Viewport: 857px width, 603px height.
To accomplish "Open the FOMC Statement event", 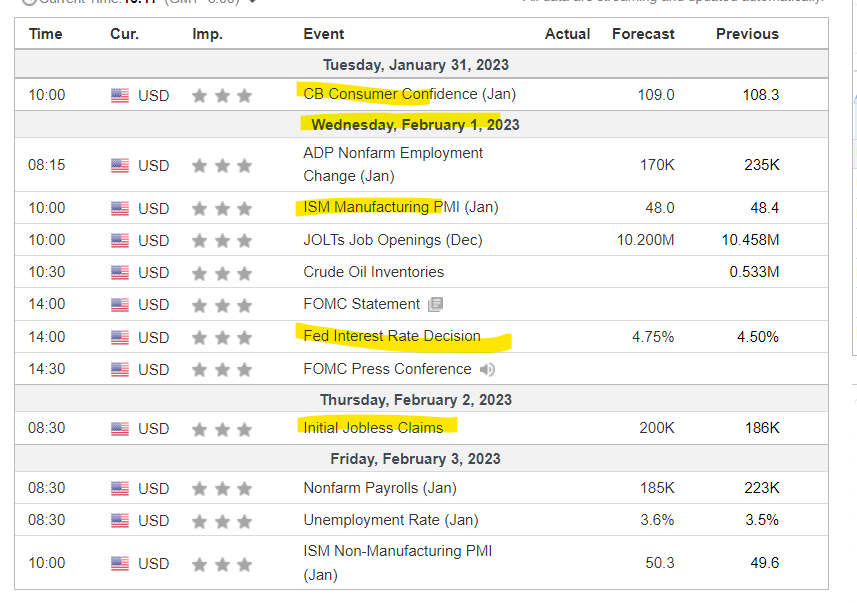I will tap(361, 304).
